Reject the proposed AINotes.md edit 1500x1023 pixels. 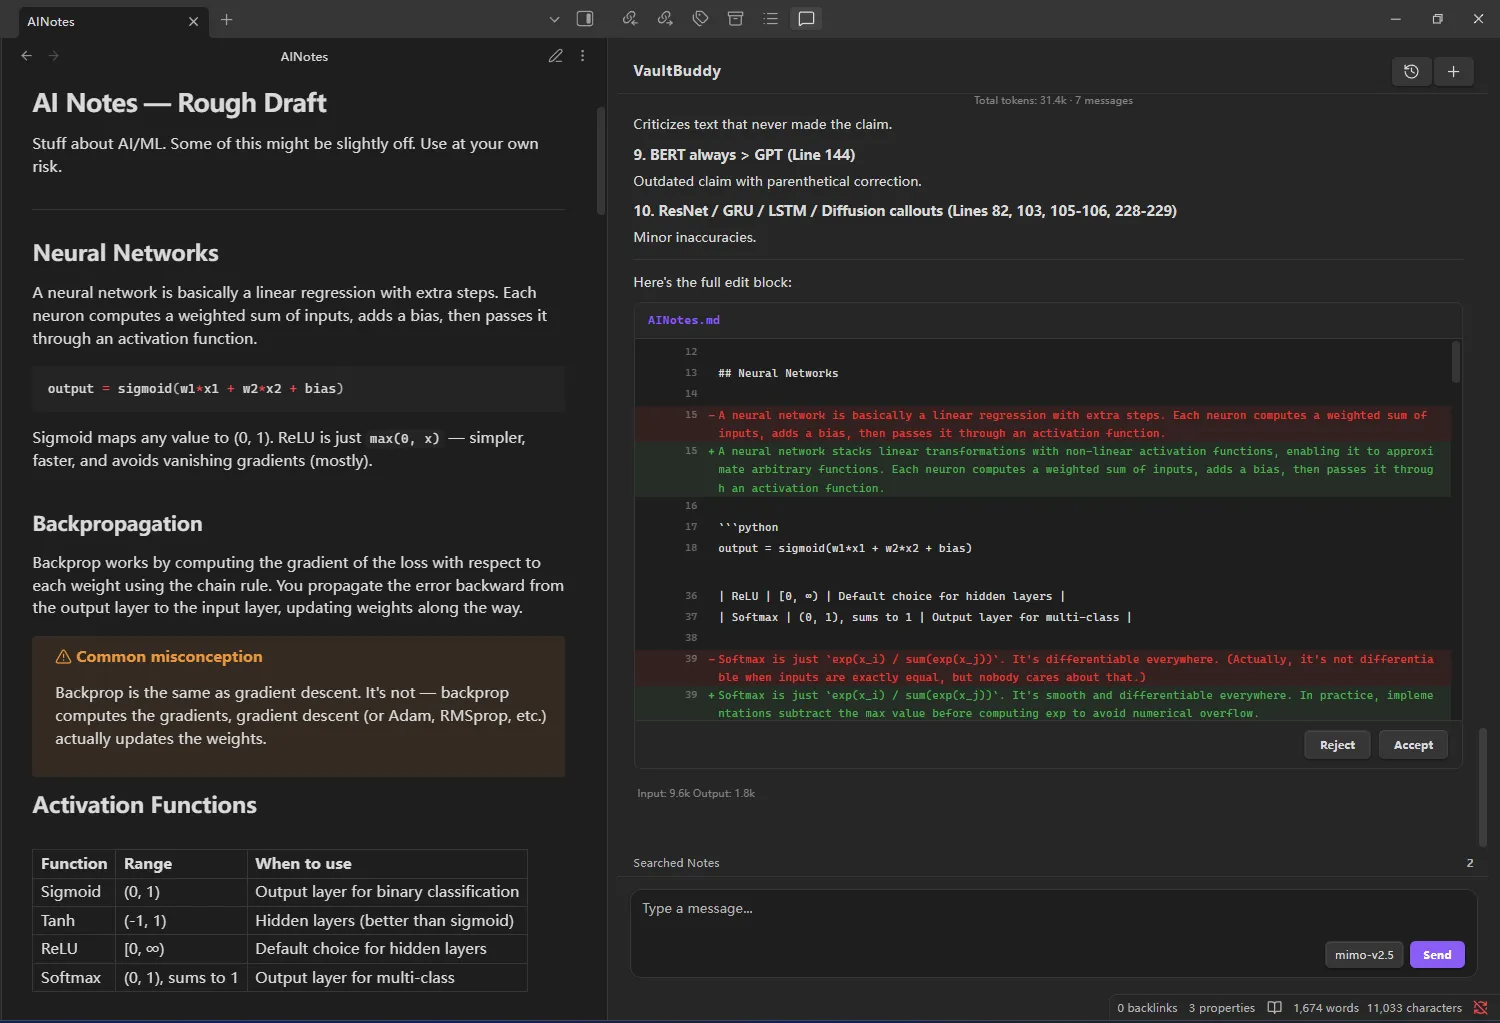(1337, 745)
